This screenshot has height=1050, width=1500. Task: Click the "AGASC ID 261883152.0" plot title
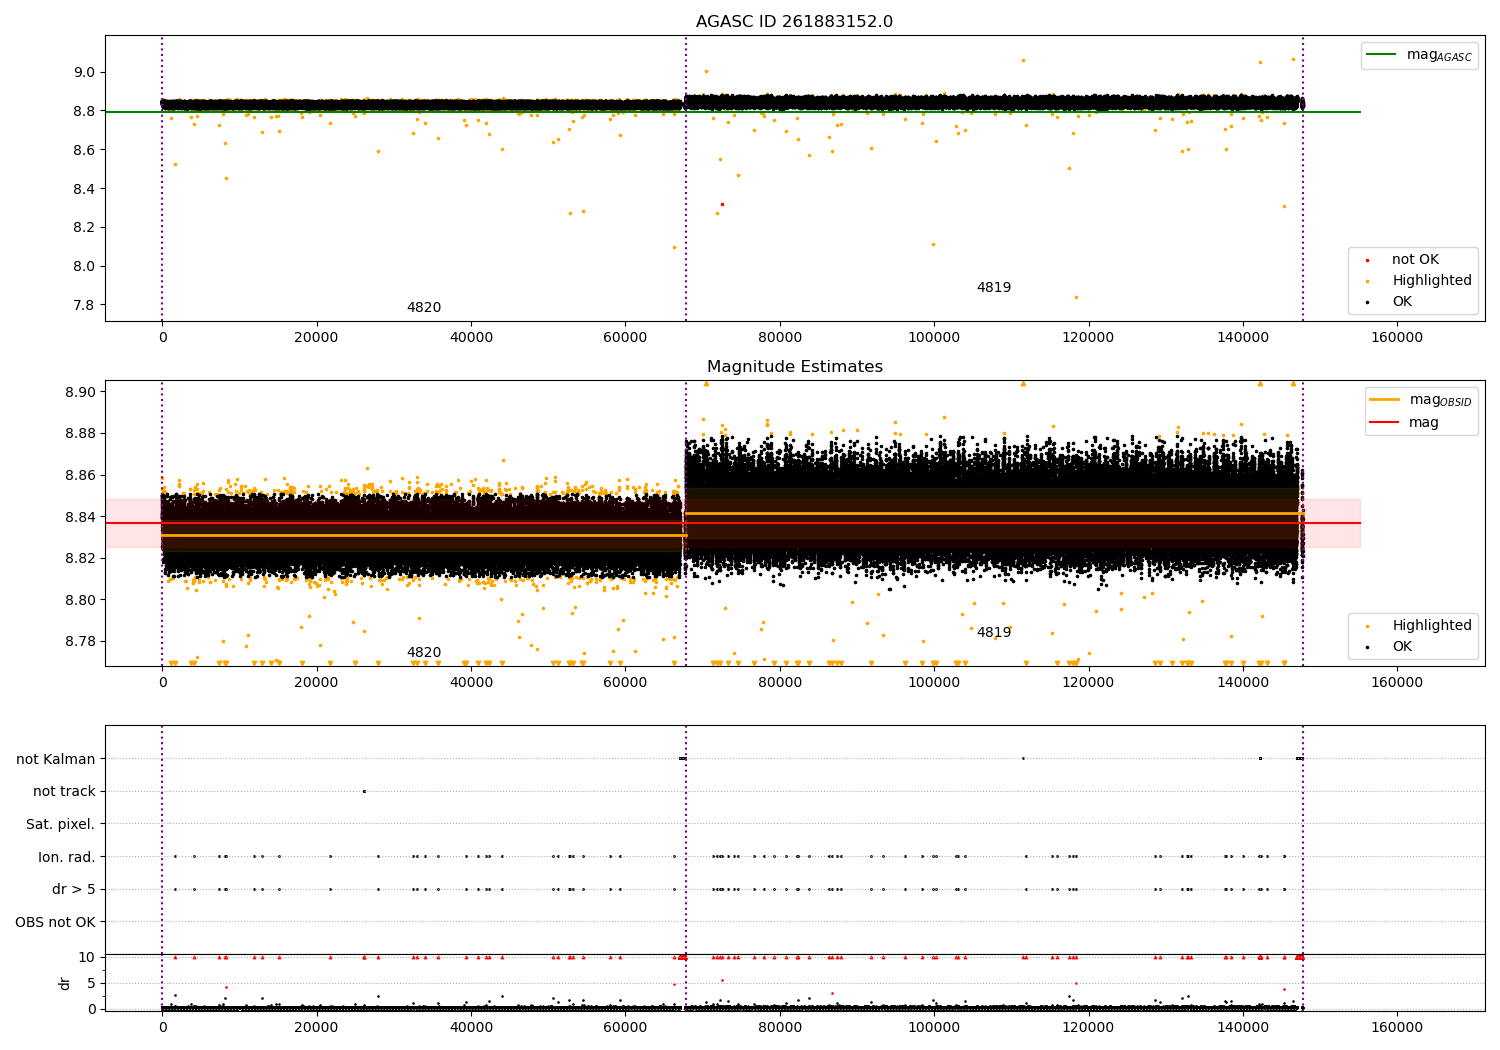coord(794,22)
